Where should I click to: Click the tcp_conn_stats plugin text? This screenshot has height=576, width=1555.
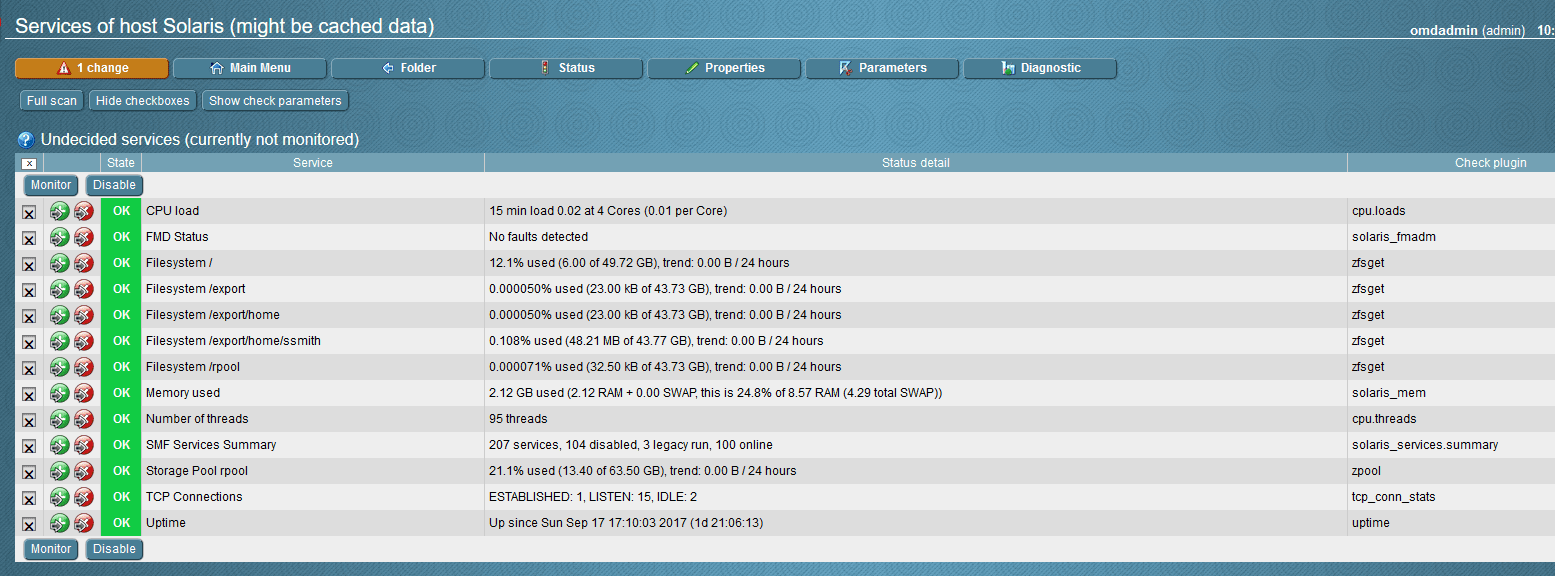pos(1394,497)
